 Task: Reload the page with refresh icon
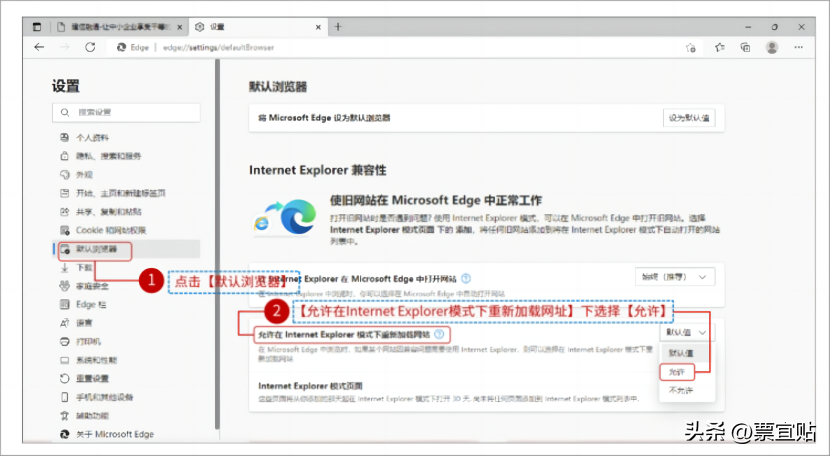(x=90, y=47)
